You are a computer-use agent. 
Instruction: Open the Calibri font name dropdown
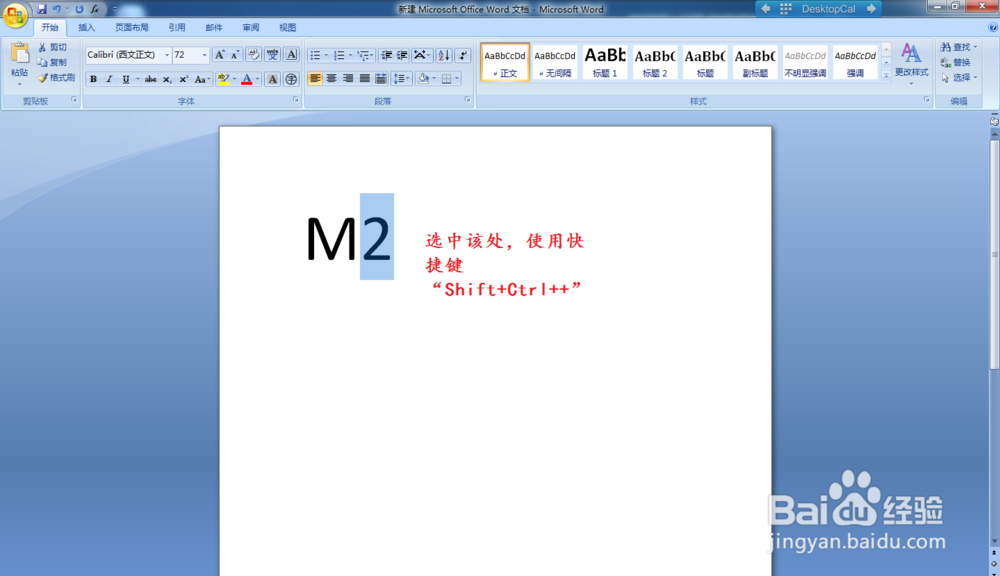(167, 54)
